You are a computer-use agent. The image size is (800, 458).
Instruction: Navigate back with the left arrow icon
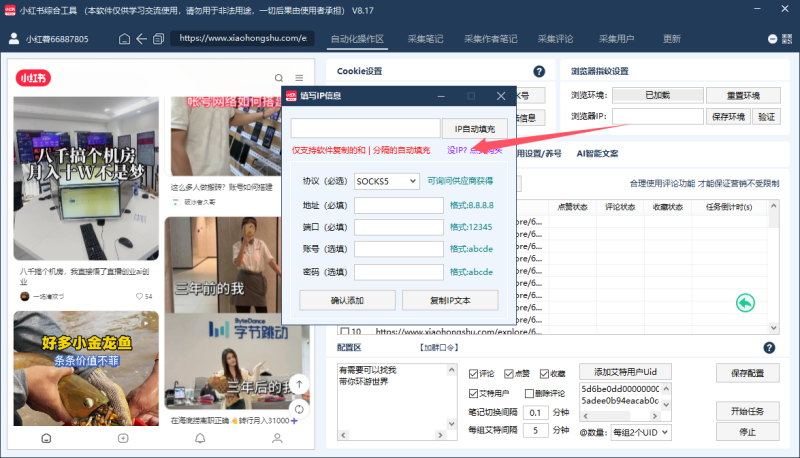pyautogui.click(x=141, y=39)
